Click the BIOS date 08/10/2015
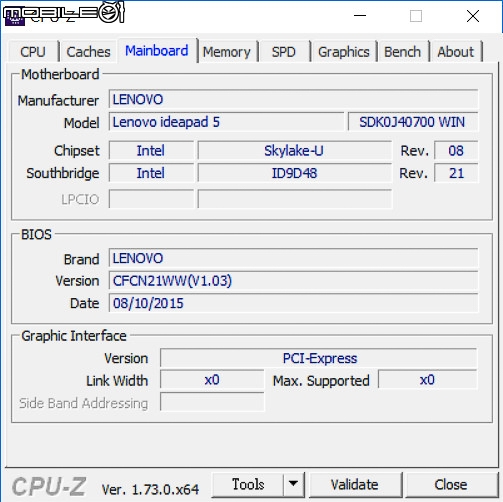 (293, 303)
